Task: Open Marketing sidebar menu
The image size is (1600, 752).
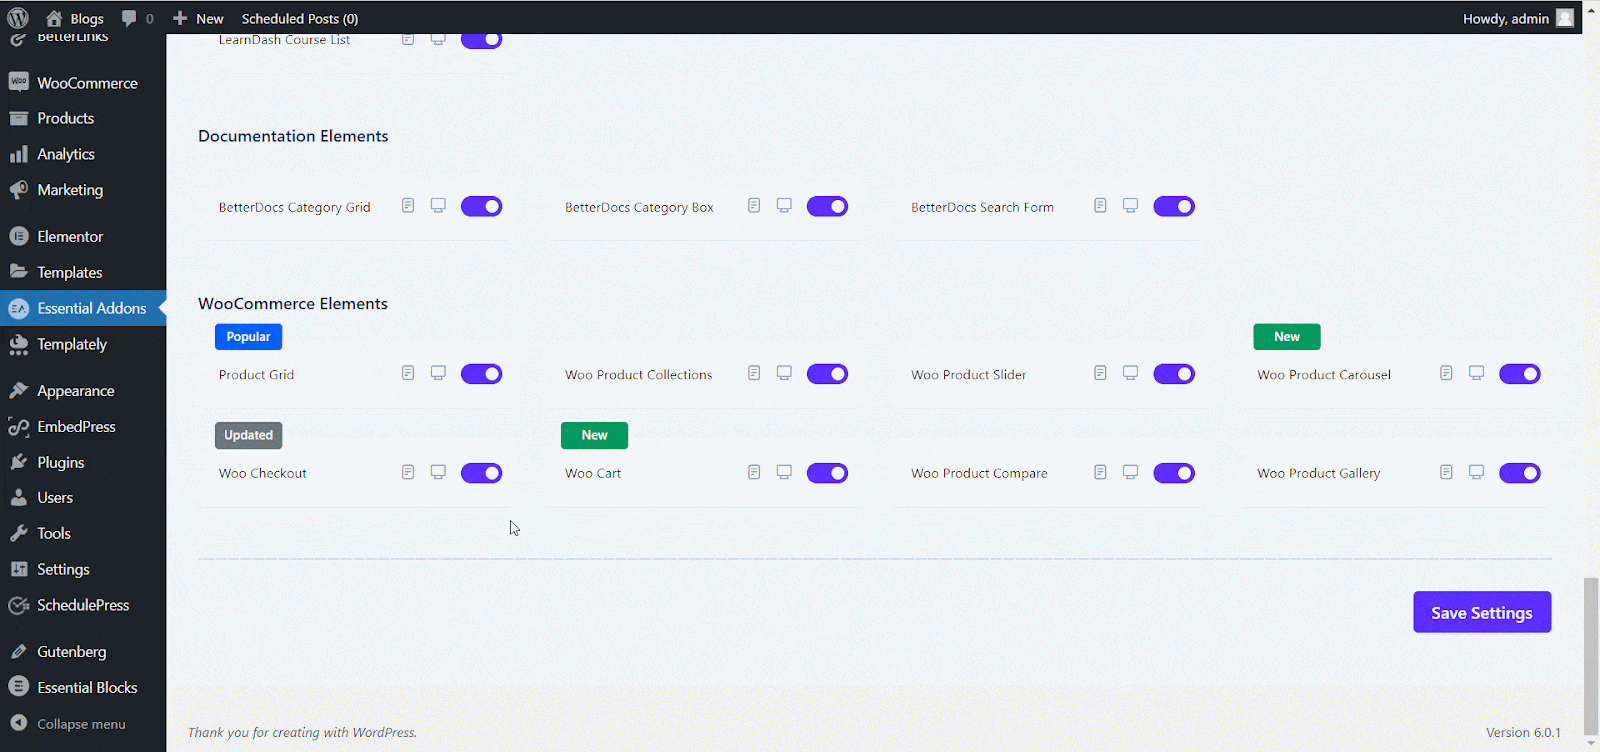Action: 83,190
